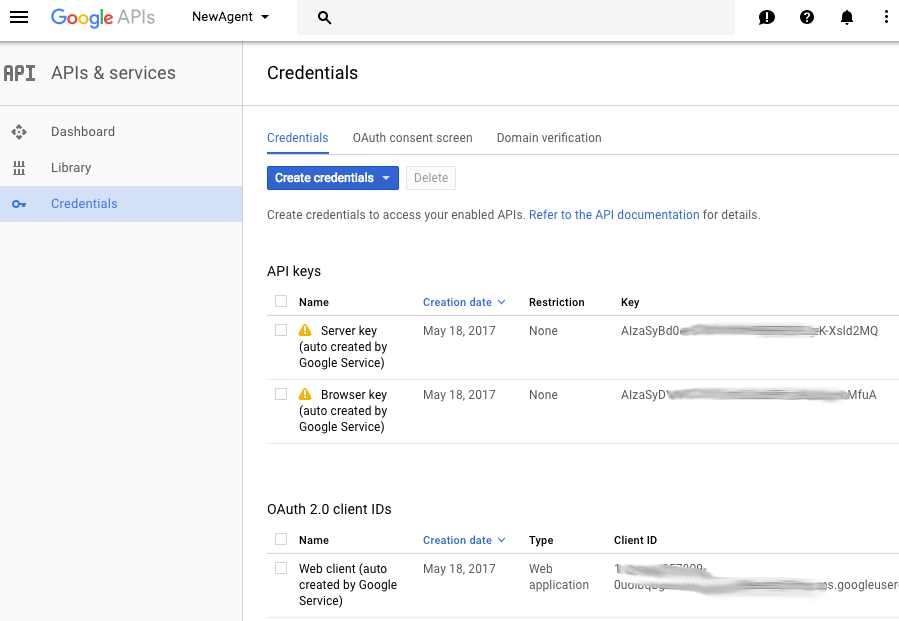Image resolution: width=899 pixels, height=621 pixels.
Task: Click the search magnifier icon
Action: pyautogui.click(x=324, y=18)
